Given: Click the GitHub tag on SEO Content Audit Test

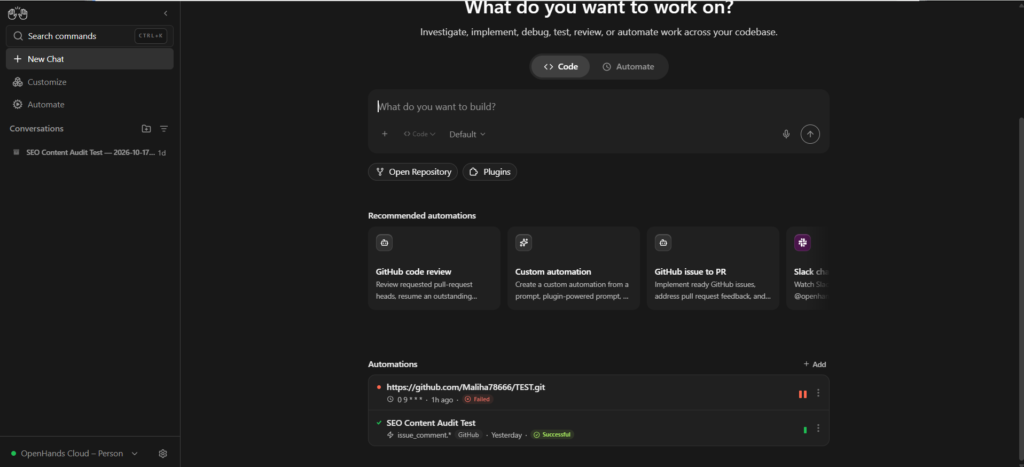Looking at the screenshot, I should click(x=468, y=434).
